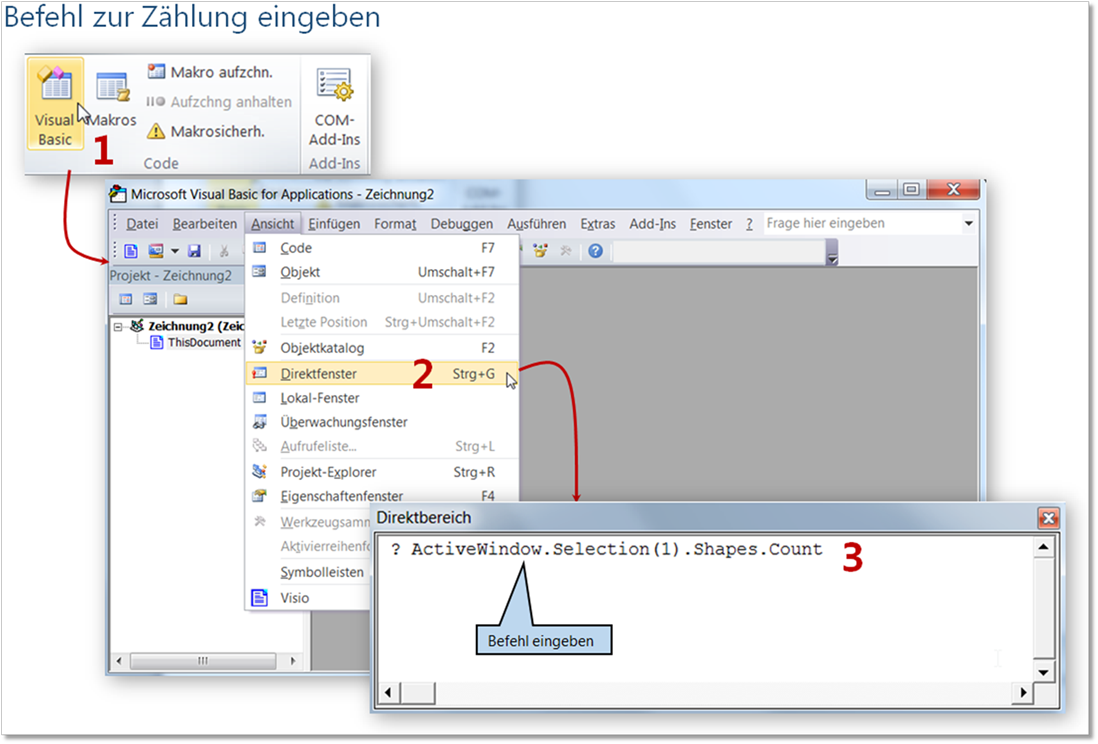The image size is (1098, 744).
Task: Minimize the Visual Basic for Applications window
Action: [x=882, y=191]
